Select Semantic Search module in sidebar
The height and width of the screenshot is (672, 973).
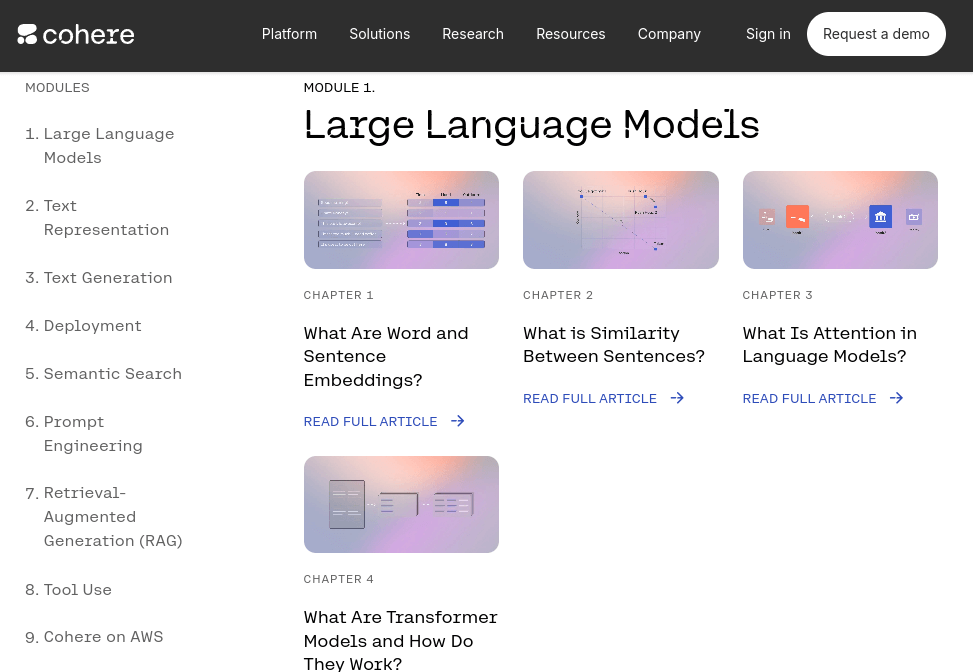point(112,374)
